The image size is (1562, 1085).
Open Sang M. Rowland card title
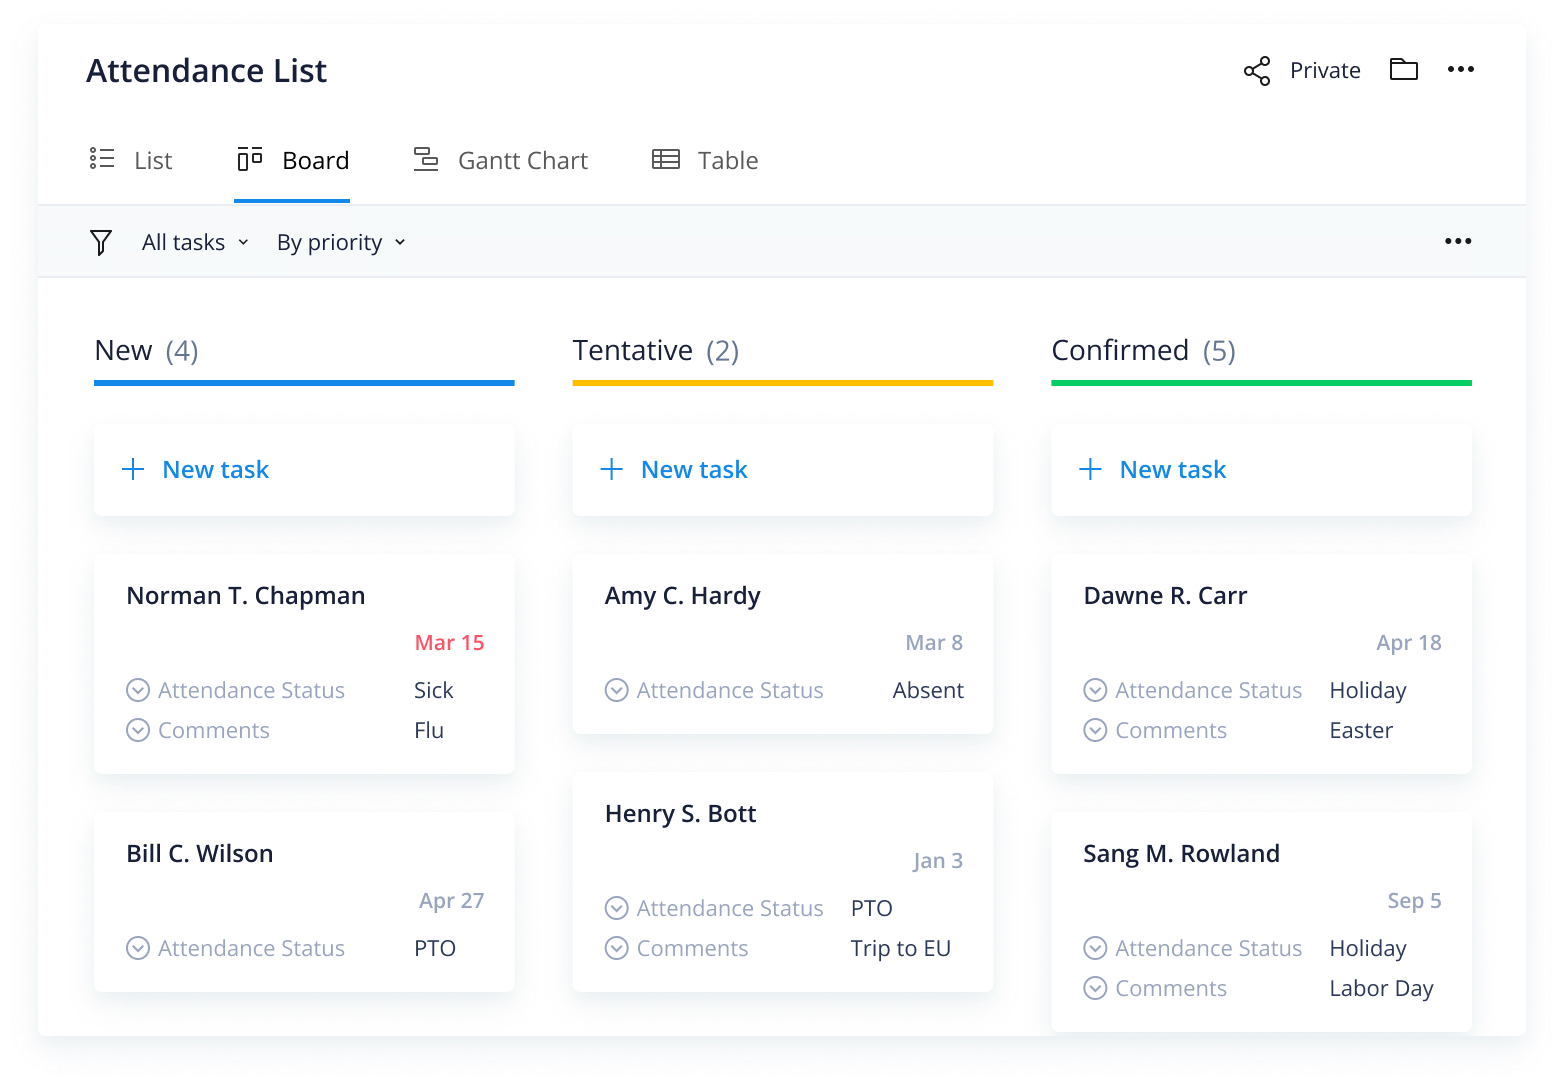coord(1182,854)
